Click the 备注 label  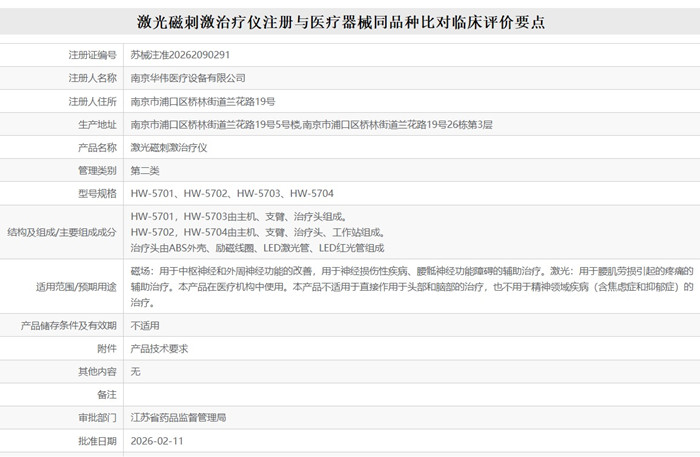107,395
